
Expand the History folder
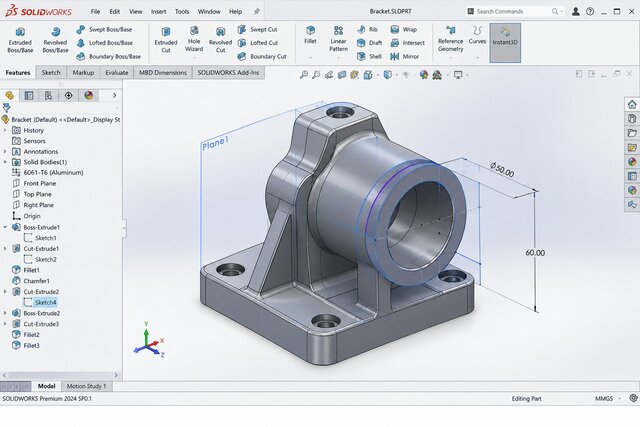[x=5, y=130]
